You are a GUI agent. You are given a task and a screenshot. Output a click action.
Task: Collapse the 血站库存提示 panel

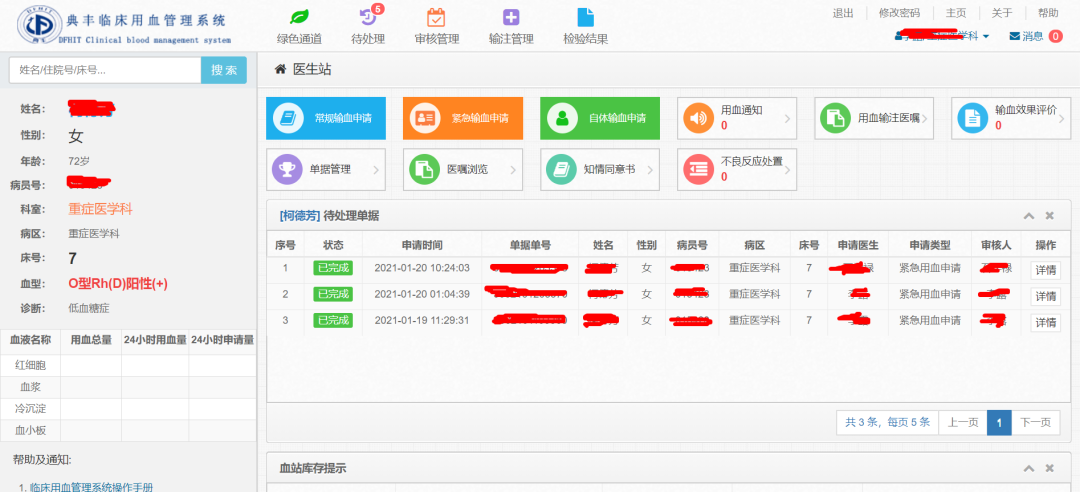[x=1028, y=469]
